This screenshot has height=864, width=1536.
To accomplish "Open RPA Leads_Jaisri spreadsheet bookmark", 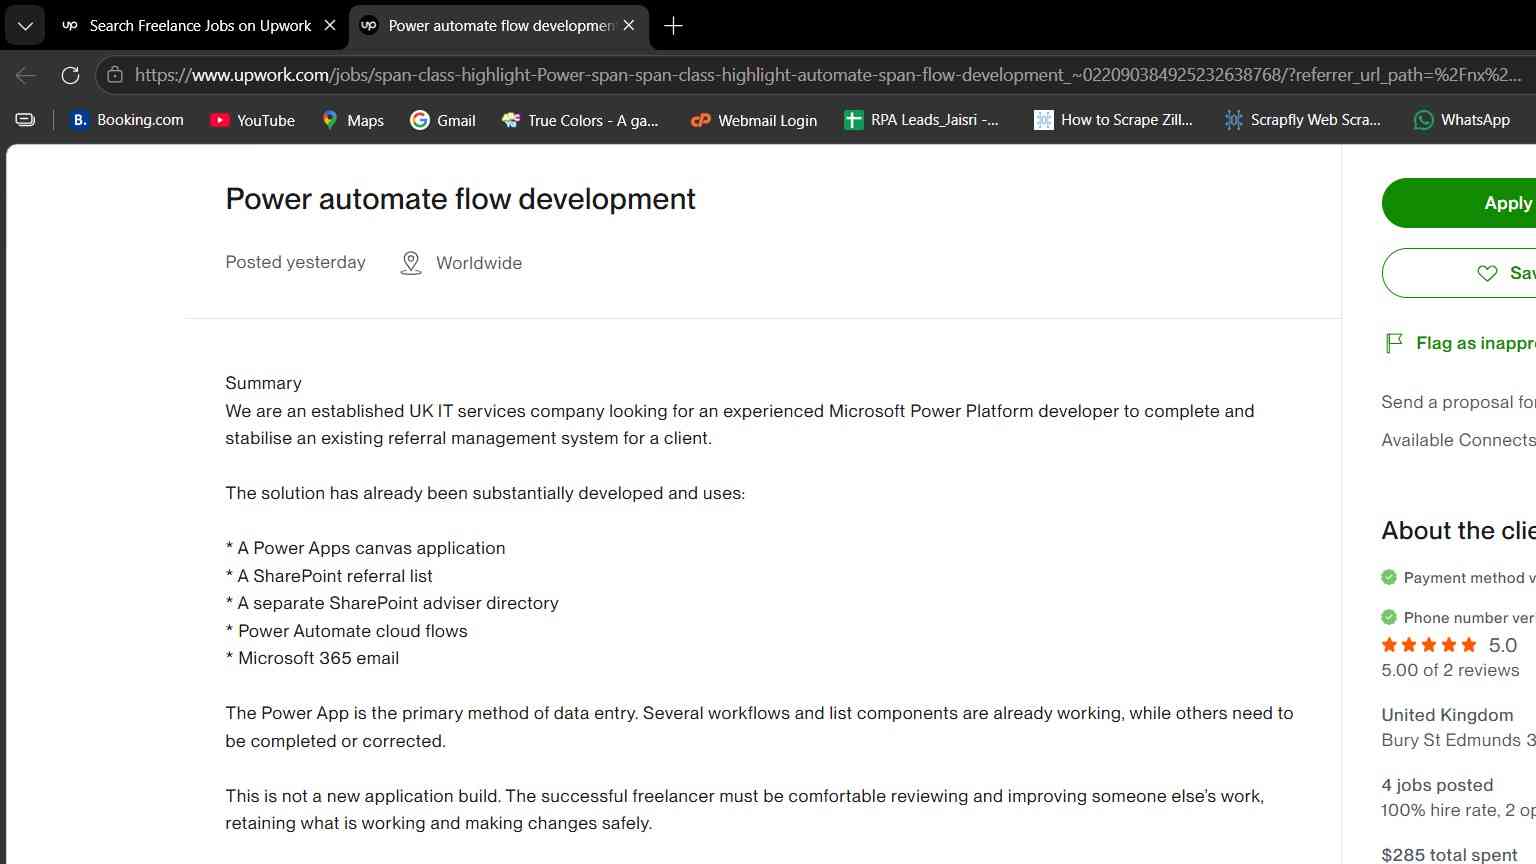I will 922,120.
